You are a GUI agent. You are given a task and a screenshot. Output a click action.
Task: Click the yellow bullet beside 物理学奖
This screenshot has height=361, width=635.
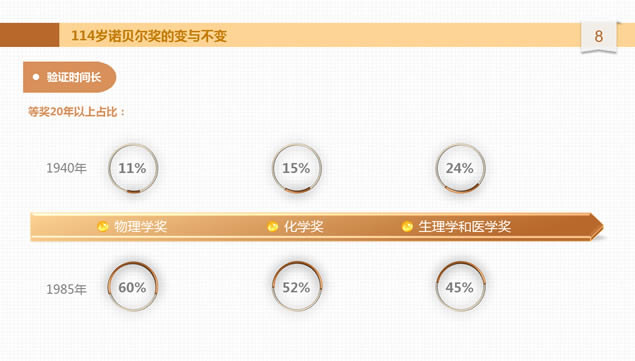coord(103,226)
